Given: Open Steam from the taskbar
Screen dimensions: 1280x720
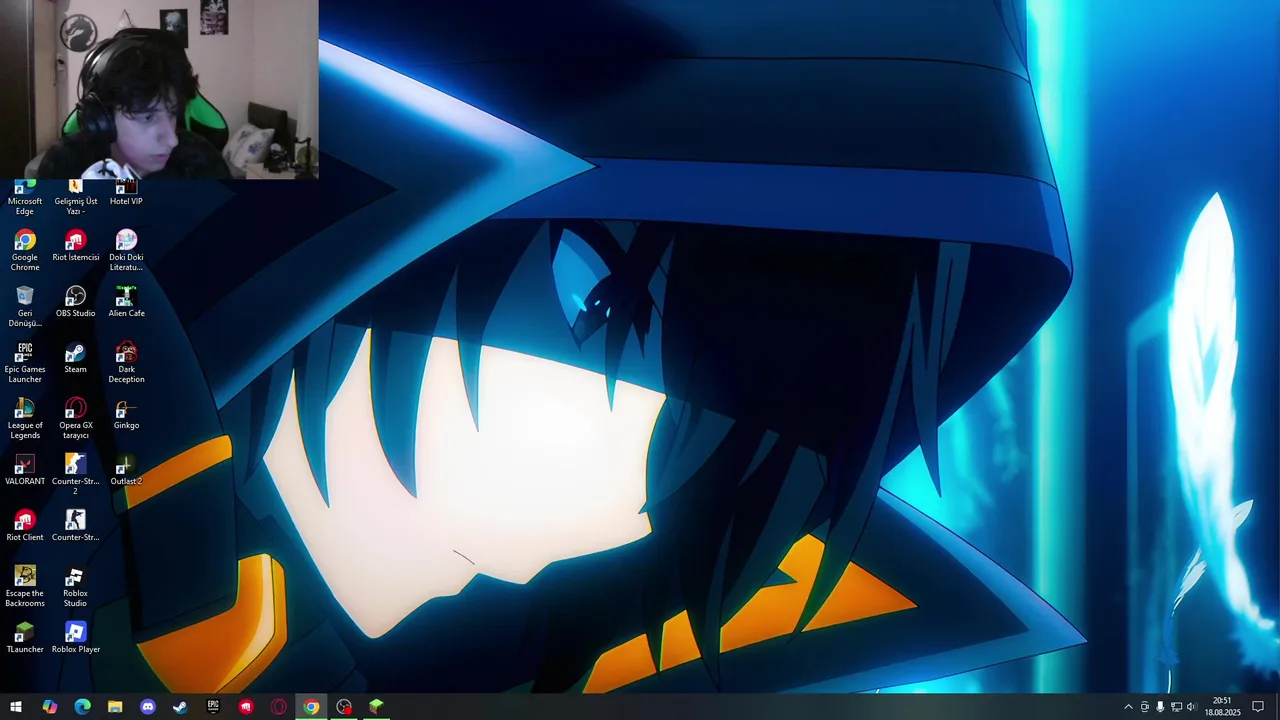Looking at the screenshot, I should pyautogui.click(x=180, y=707).
